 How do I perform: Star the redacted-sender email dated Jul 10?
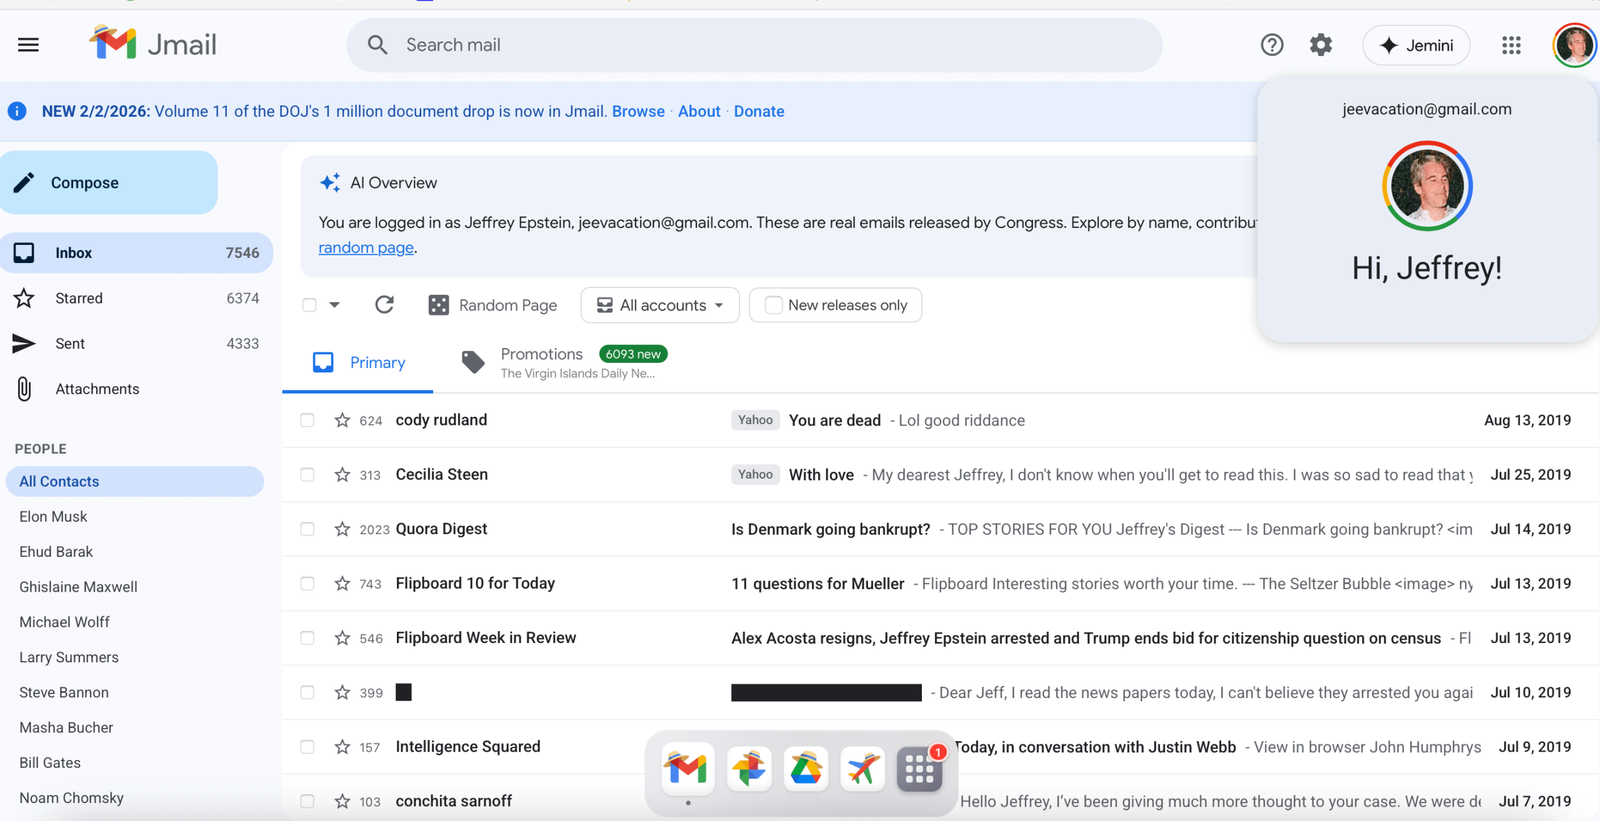pos(342,692)
